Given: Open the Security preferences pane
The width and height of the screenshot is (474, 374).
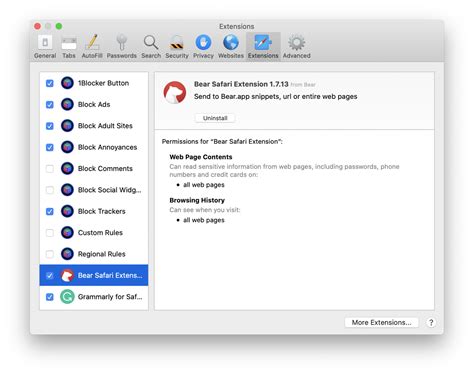Looking at the screenshot, I should 177,47.
